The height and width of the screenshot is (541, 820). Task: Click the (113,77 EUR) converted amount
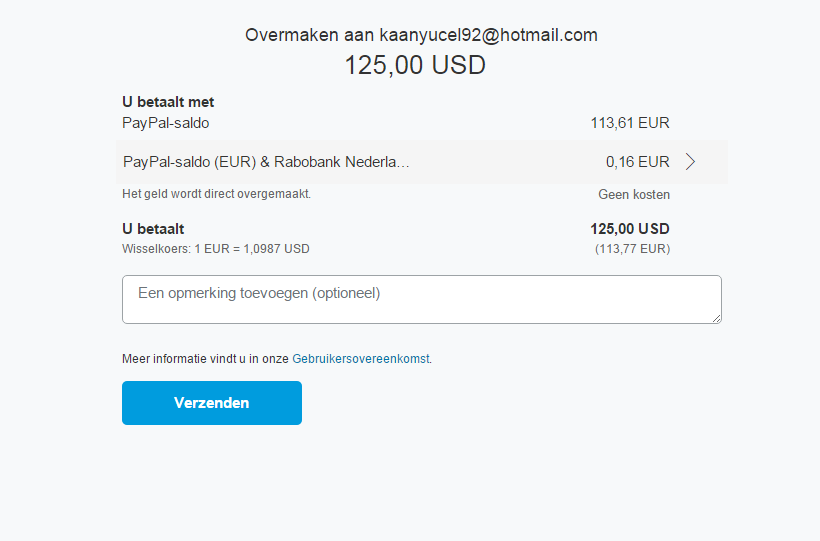pos(632,249)
